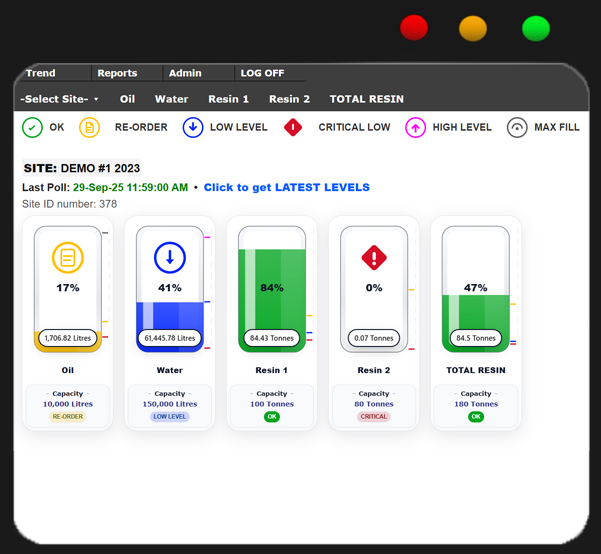The image size is (601, 554).
Task: Open the Select Site dropdown
Action: (x=59, y=99)
